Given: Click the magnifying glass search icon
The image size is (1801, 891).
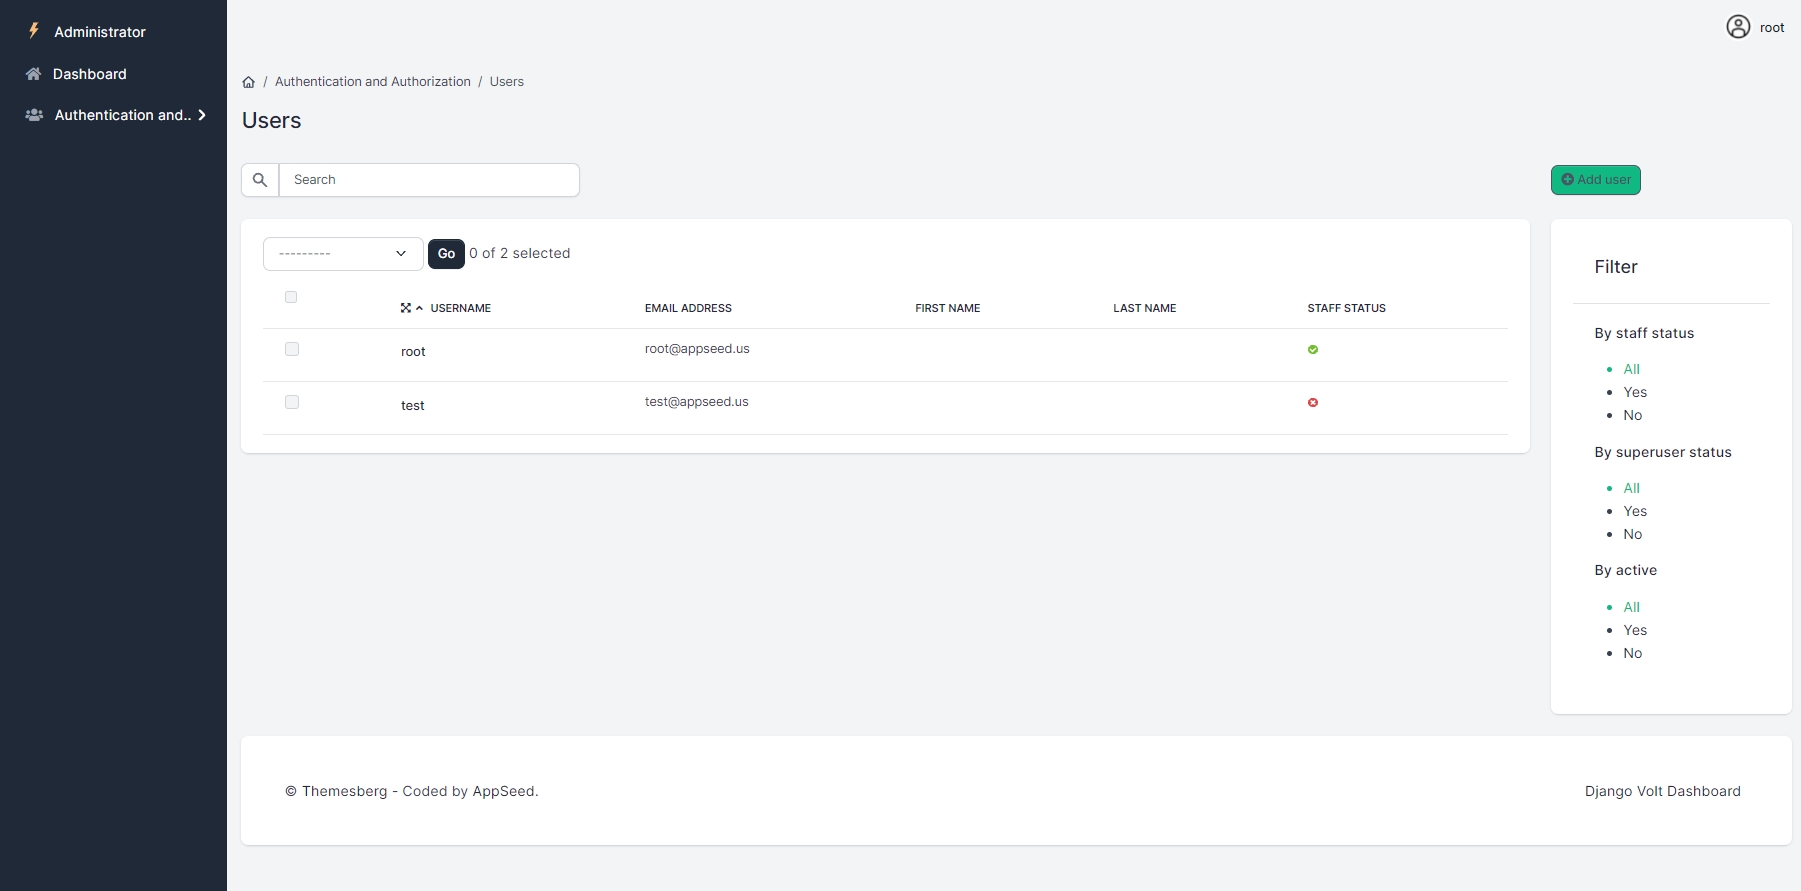Looking at the screenshot, I should pos(260,180).
